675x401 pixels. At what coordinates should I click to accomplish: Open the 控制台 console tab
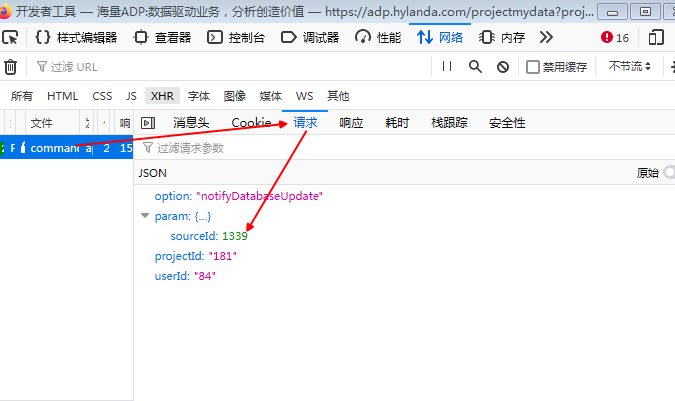232,38
